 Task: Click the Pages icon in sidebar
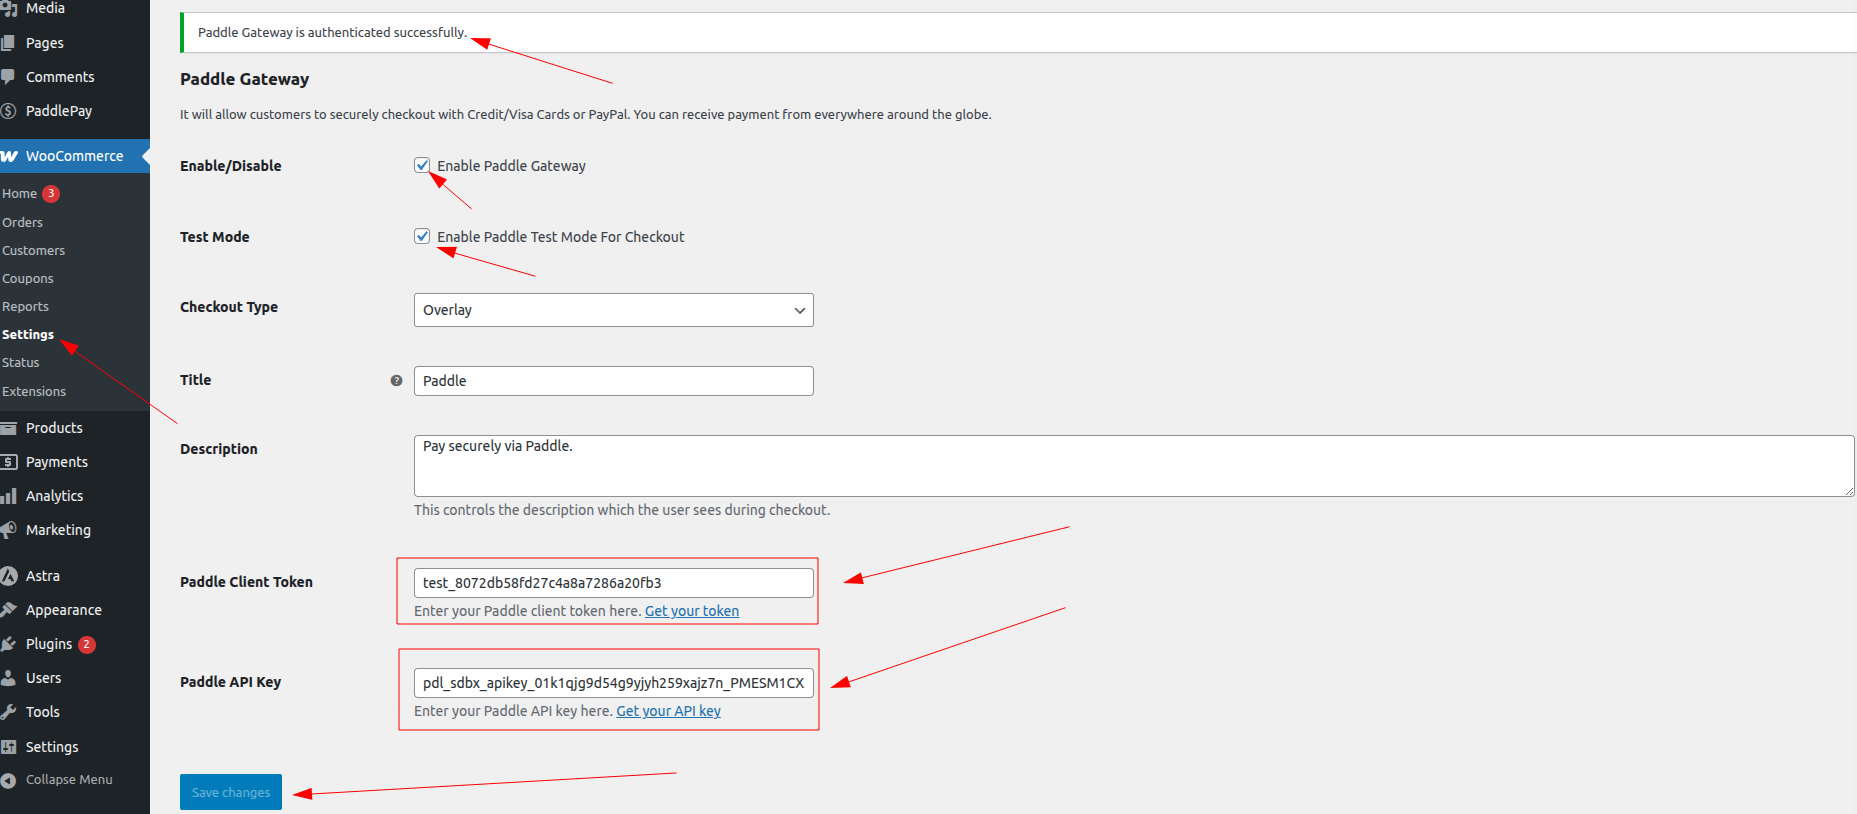point(8,43)
